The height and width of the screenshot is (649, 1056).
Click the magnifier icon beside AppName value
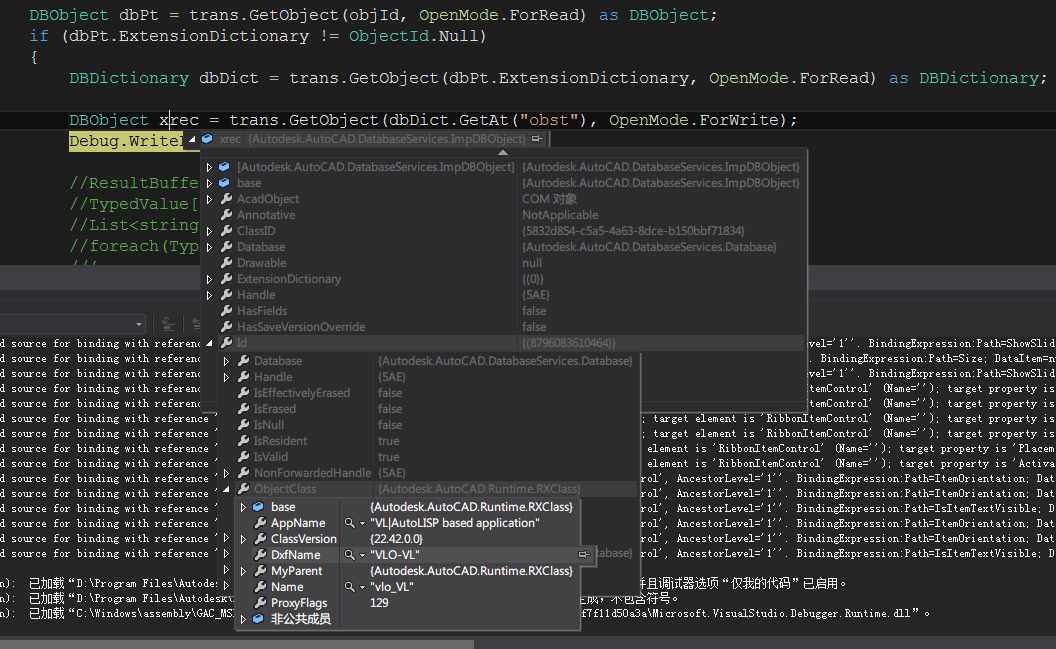click(347, 523)
